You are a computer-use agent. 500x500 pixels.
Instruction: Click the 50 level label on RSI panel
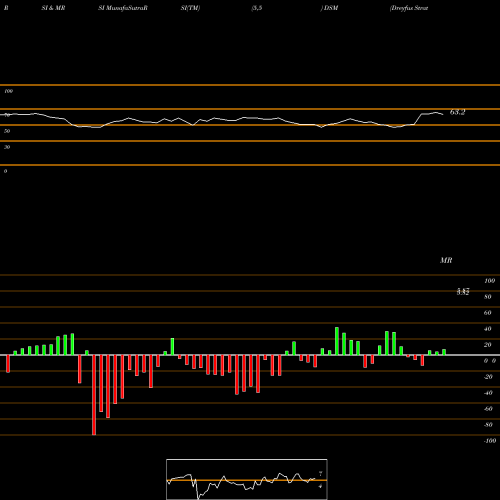[x=7, y=131]
